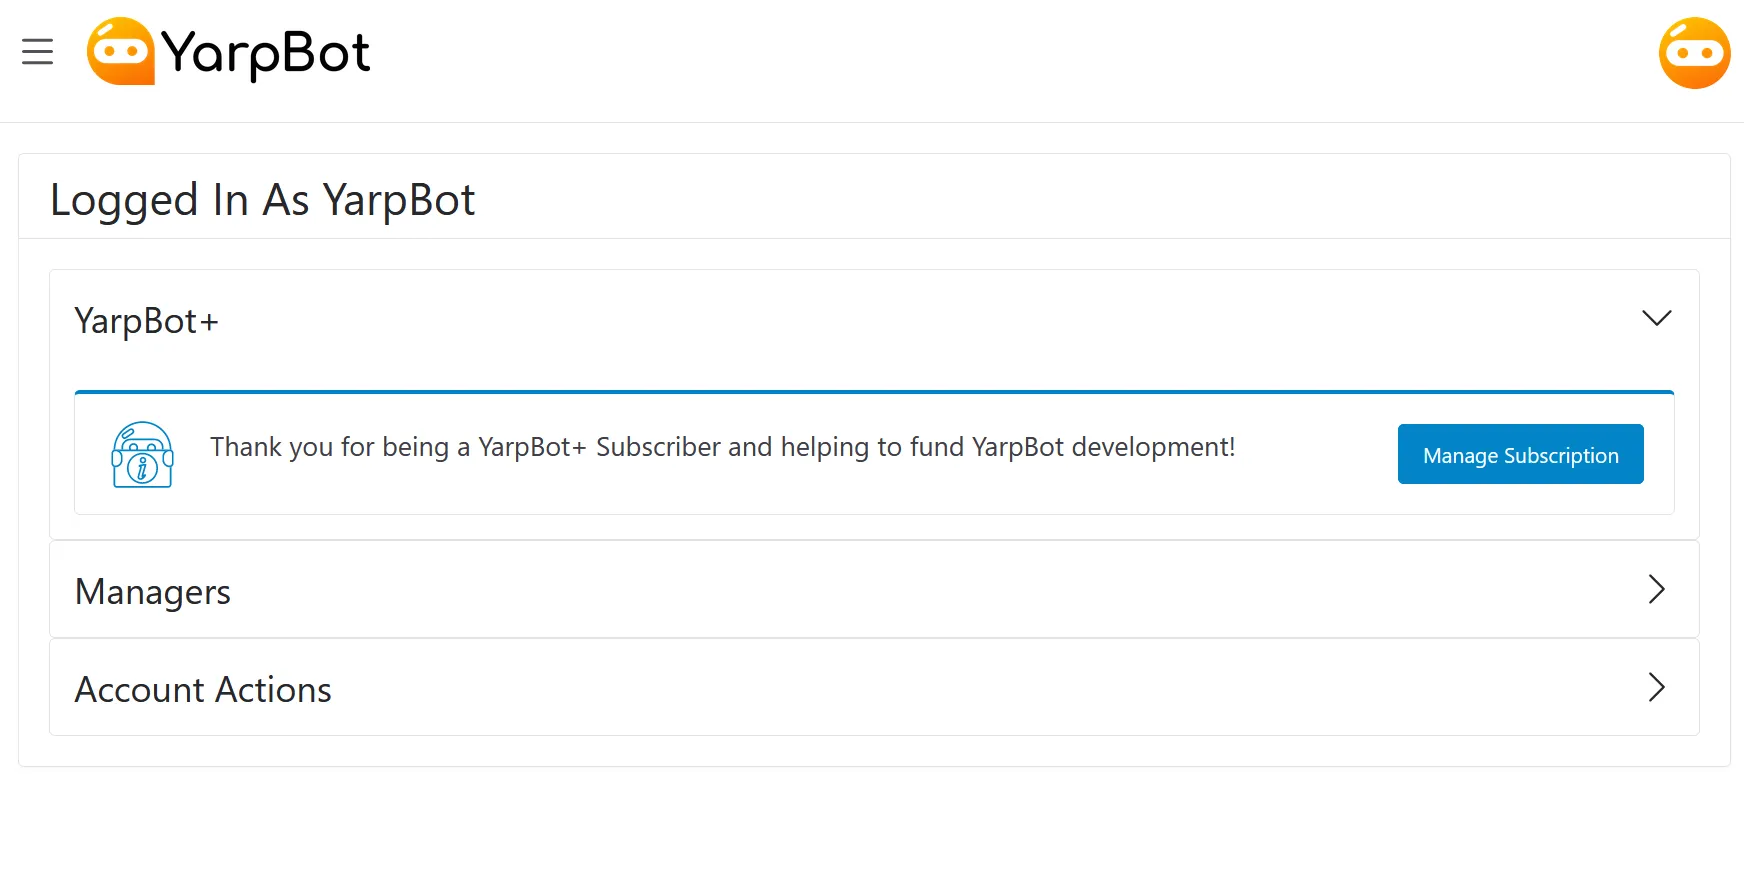The height and width of the screenshot is (888, 1744).
Task: Click the chevron arrow next to Account Actions
Action: 1656,687
